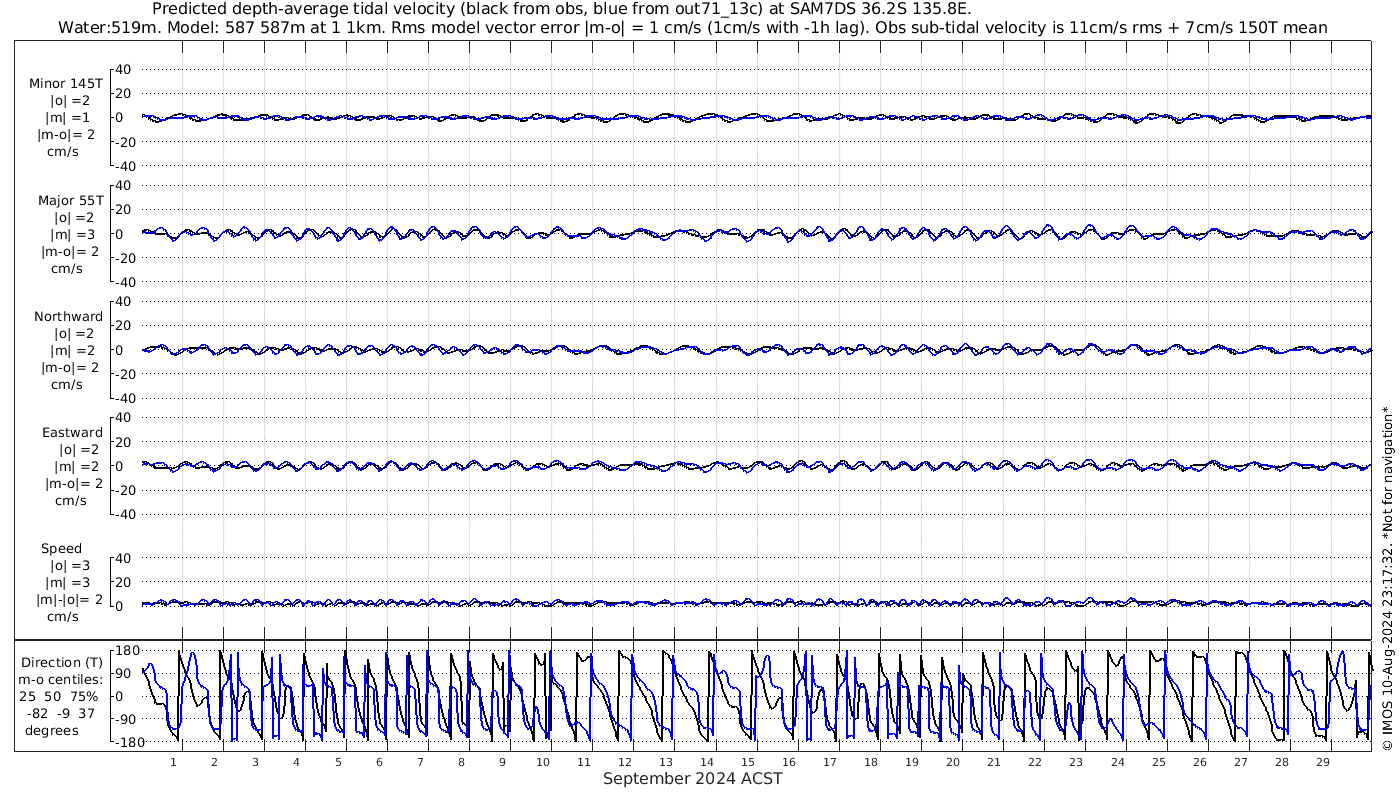This screenshot has width=1400, height=800.
Task: Click day '19' on the date axis
Action: (912, 762)
